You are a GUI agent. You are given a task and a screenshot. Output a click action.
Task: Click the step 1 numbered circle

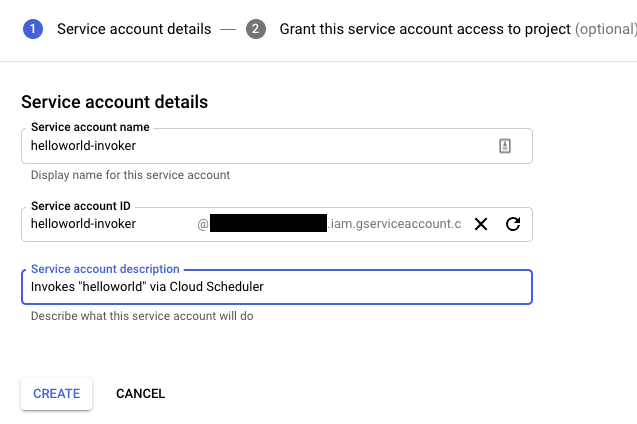32,29
